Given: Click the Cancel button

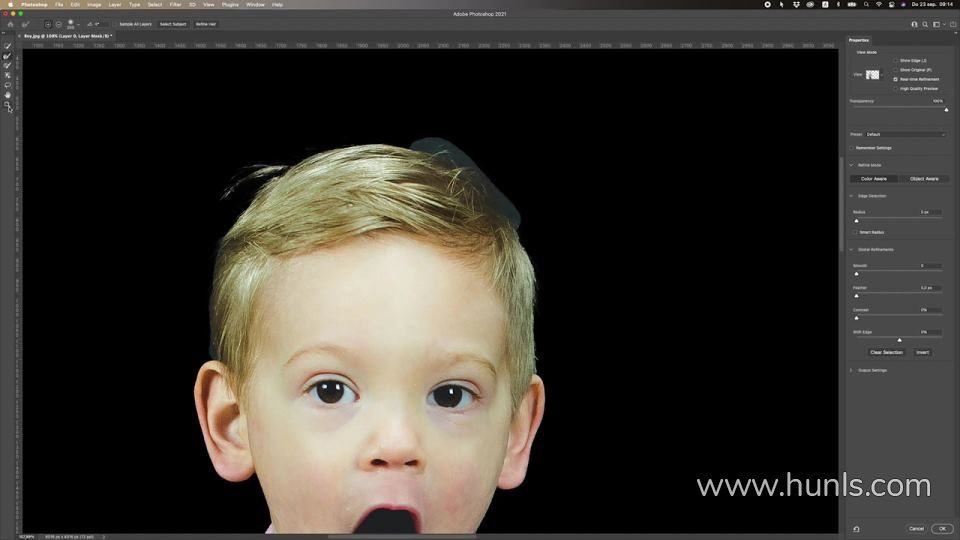Looking at the screenshot, I should 917,528.
